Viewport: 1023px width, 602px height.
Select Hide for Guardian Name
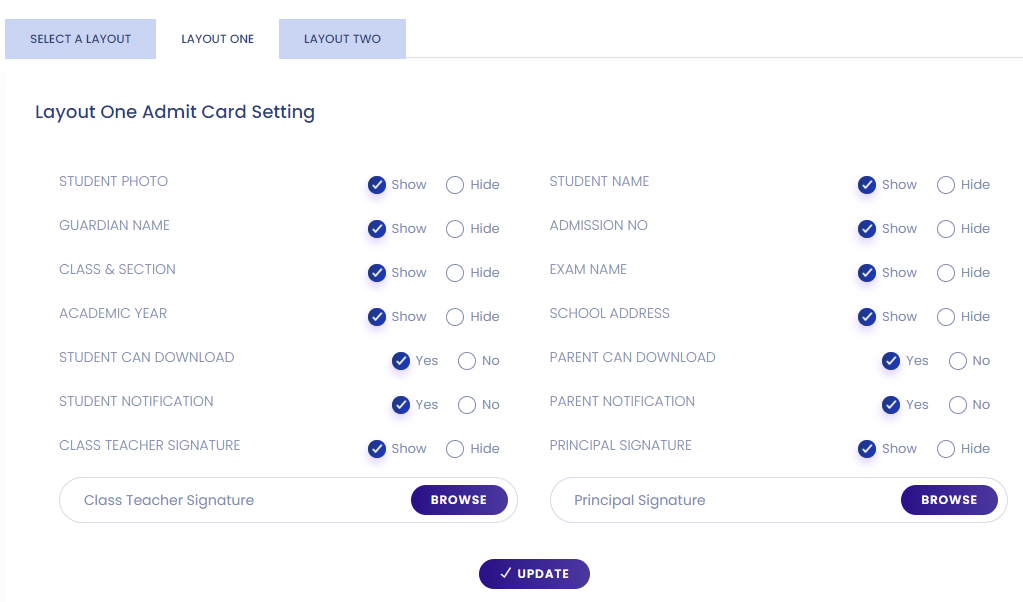coord(455,229)
